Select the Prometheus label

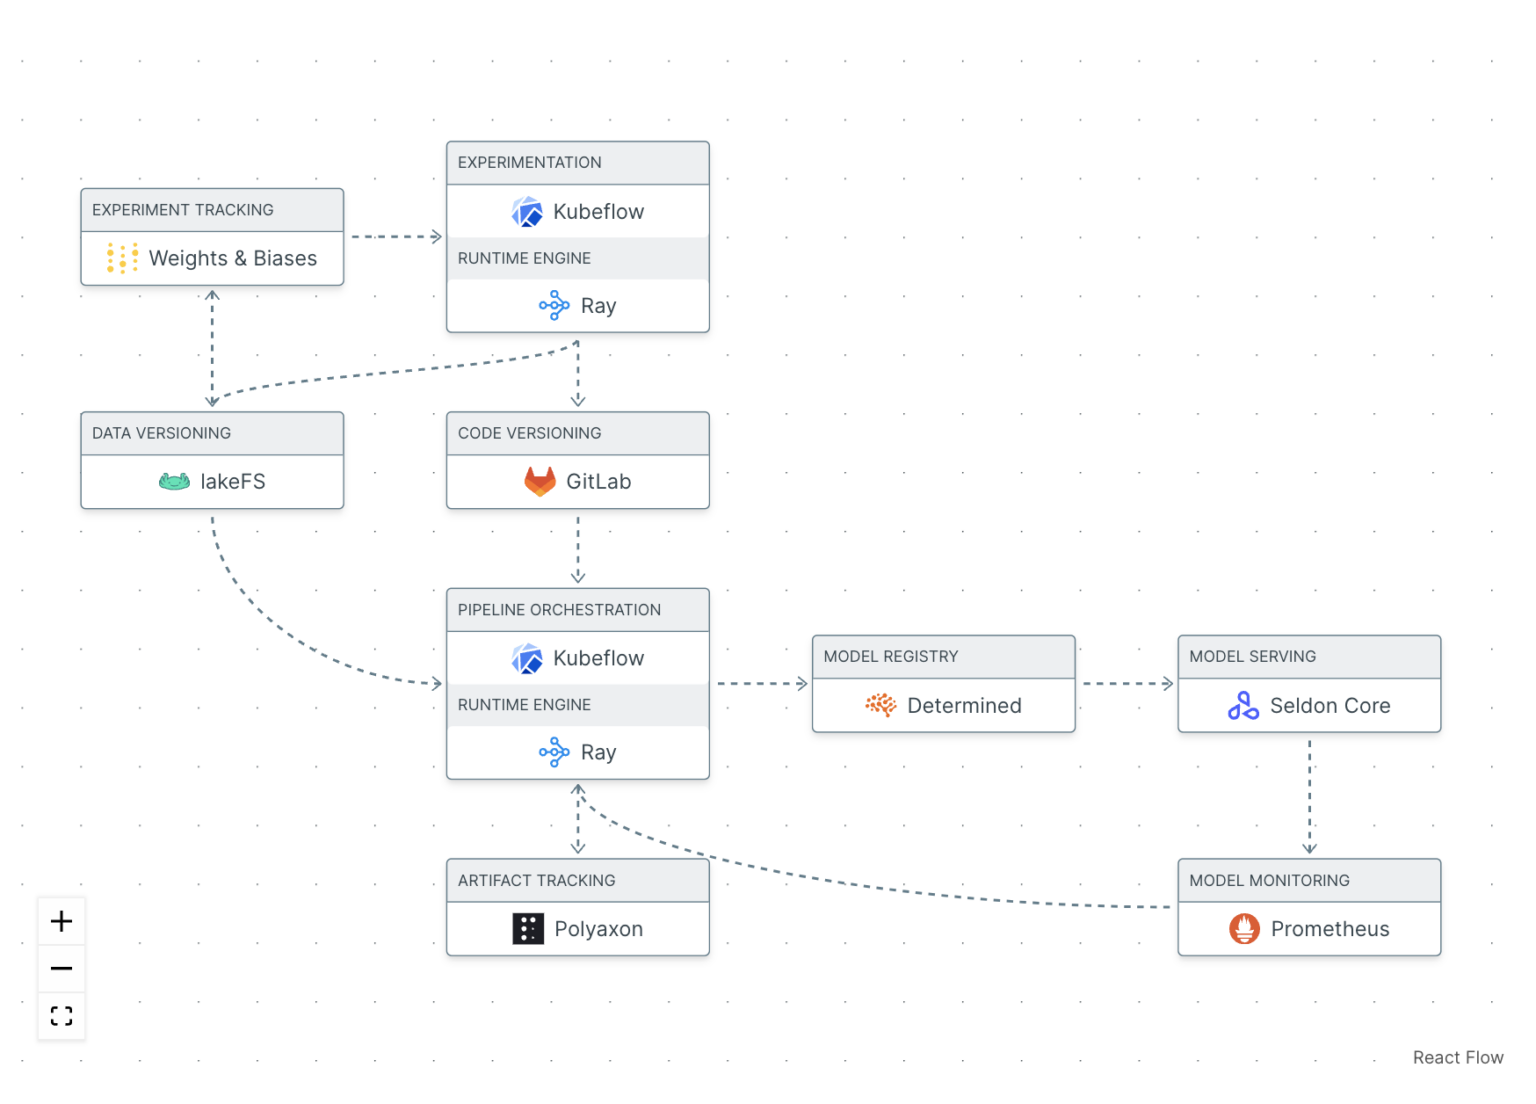[x=1330, y=929]
